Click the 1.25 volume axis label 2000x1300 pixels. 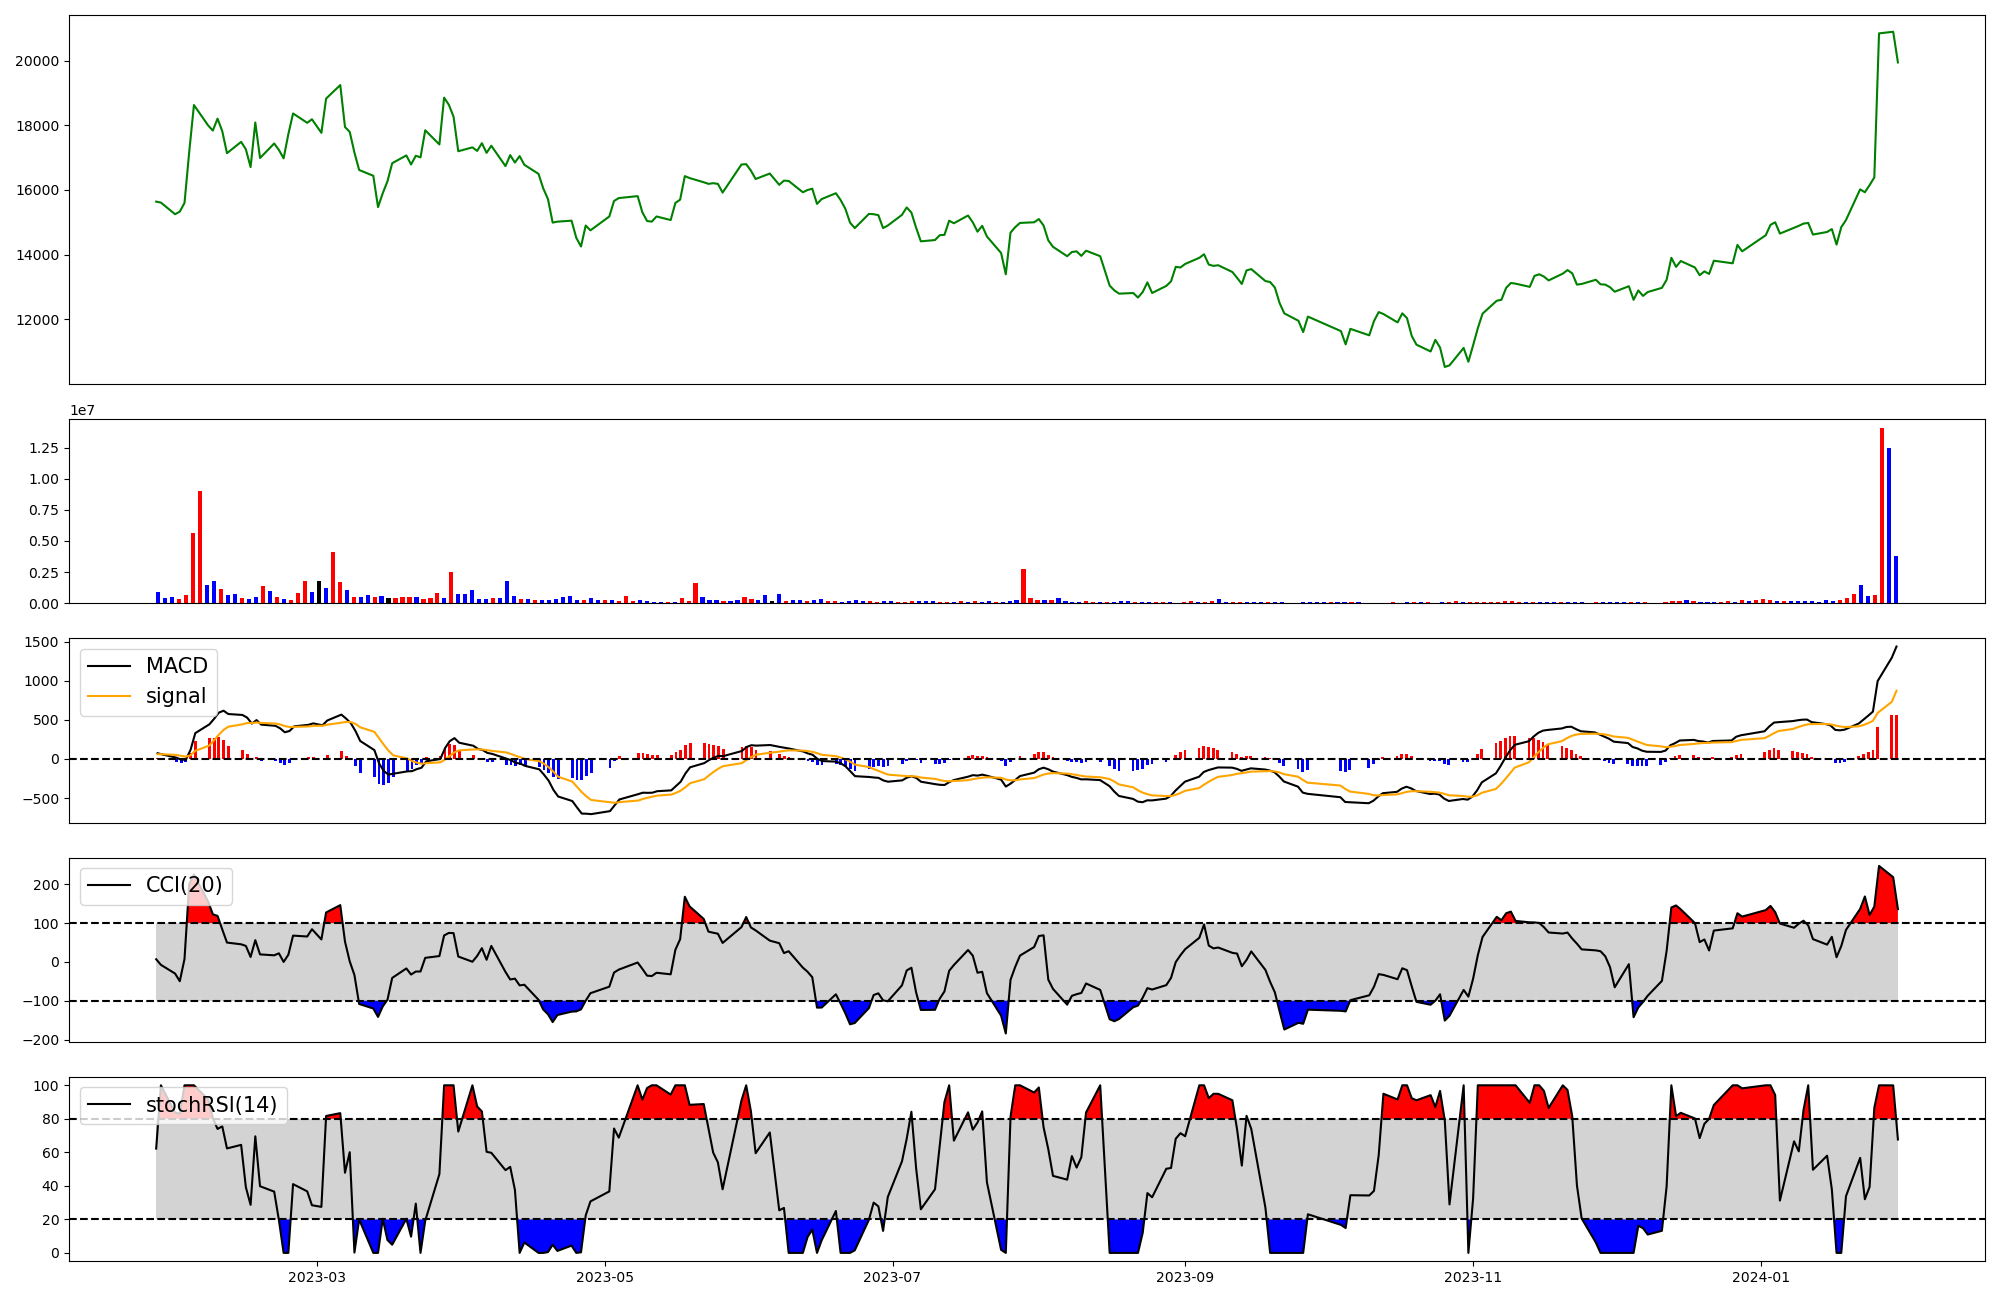(x=45, y=449)
